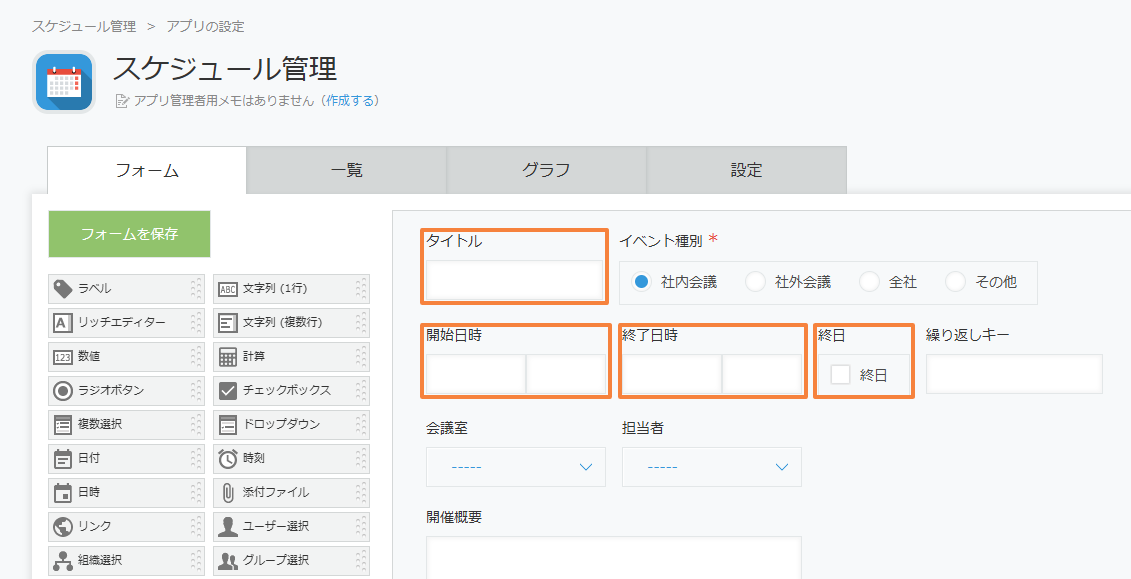Image resolution: width=1131 pixels, height=579 pixels.
Task: Click the リッチエディター field icon
Action: point(63,322)
